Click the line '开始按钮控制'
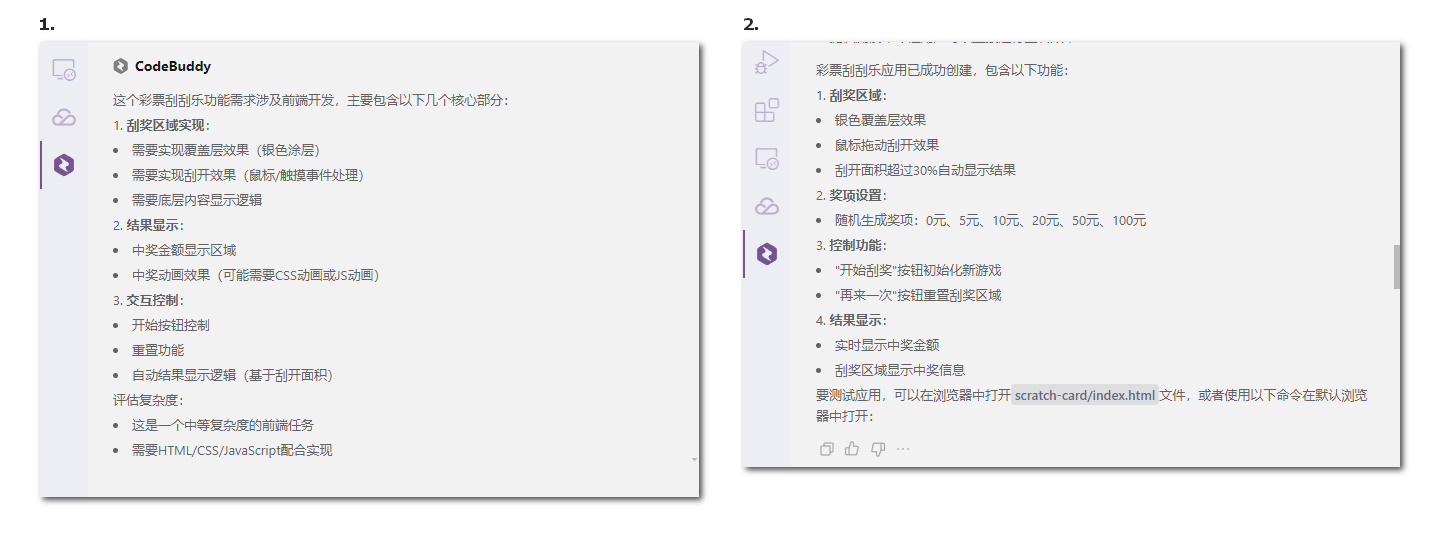The image size is (1441, 538). pos(171,325)
